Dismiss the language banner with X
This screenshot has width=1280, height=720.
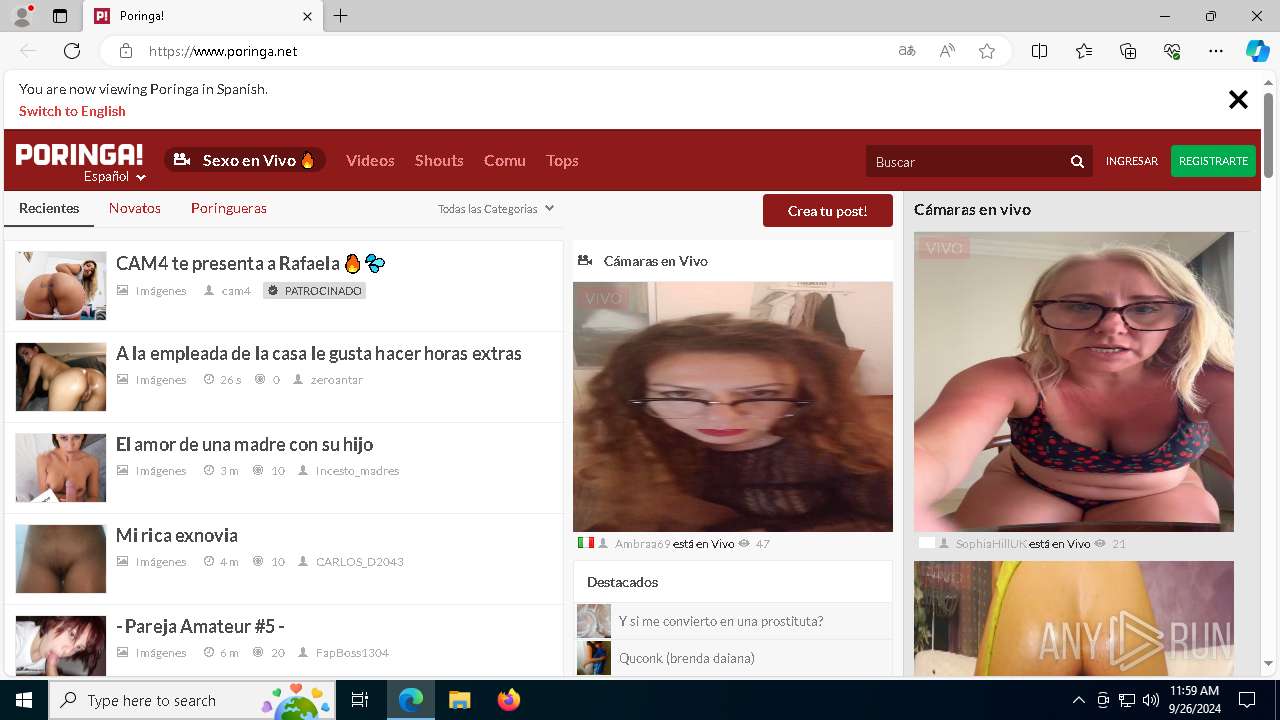1238,99
